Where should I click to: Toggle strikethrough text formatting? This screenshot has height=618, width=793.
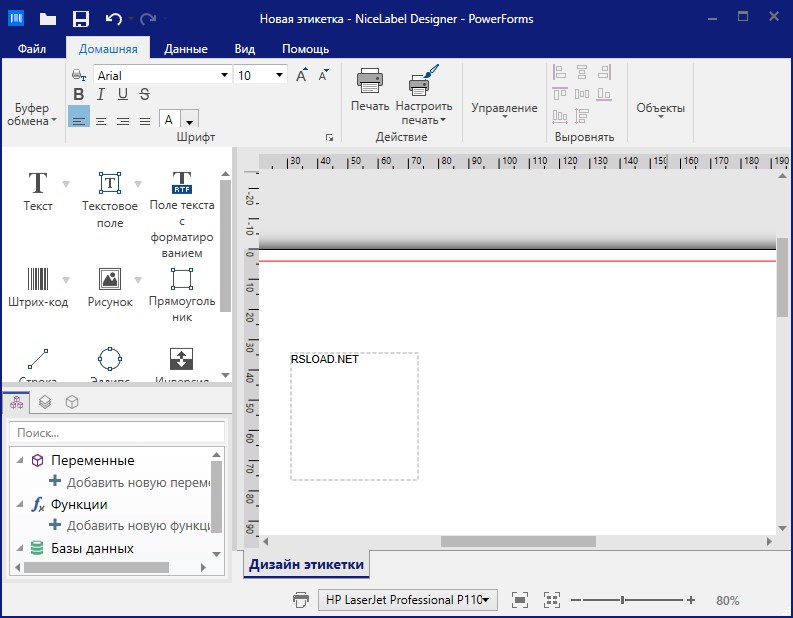145,95
